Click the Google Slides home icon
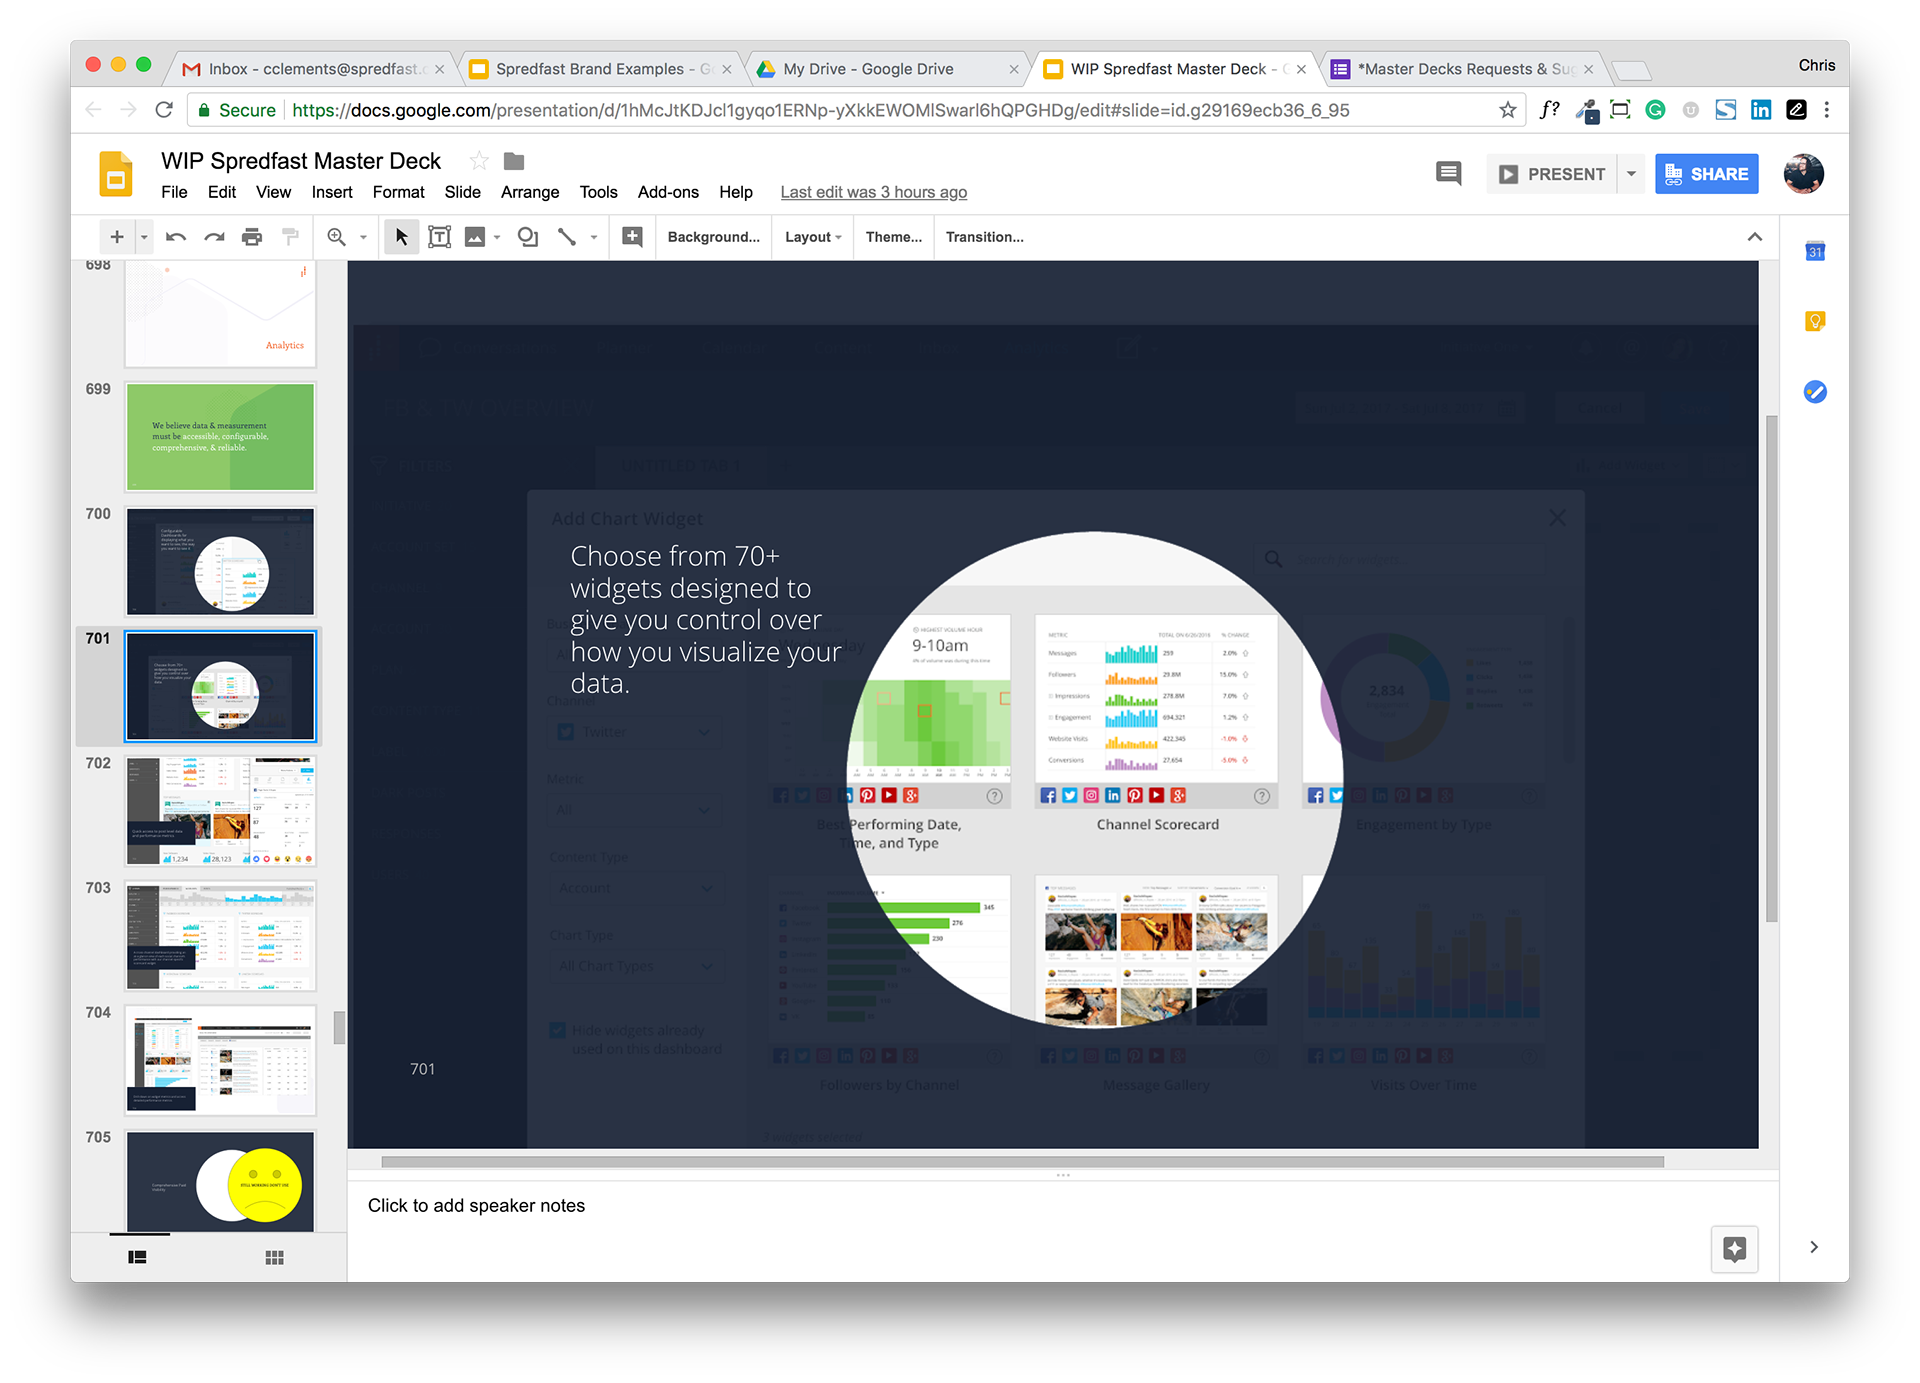1920x1383 pixels. point(116,174)
